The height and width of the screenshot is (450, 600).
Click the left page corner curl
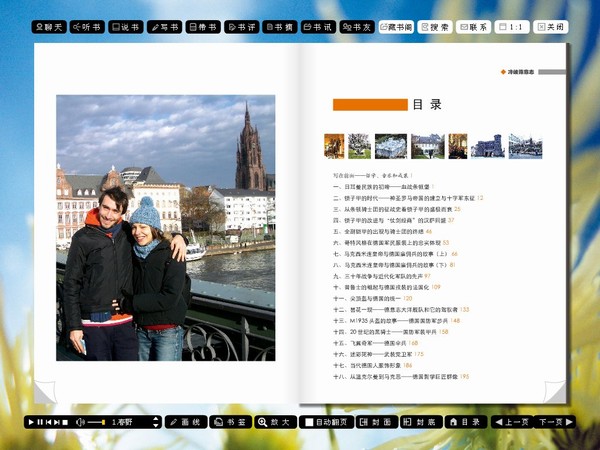pos(44,392)
